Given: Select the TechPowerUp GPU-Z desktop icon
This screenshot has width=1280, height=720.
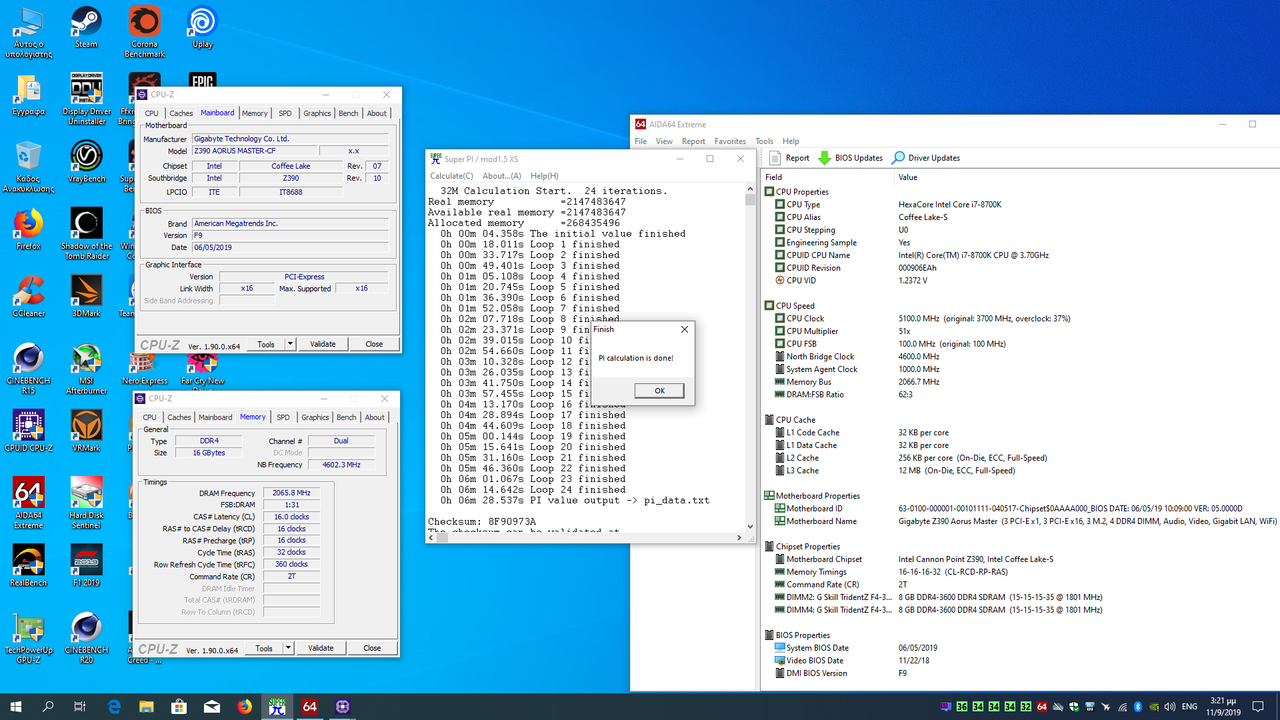Looking at the screenshot, I should point(28,638).
